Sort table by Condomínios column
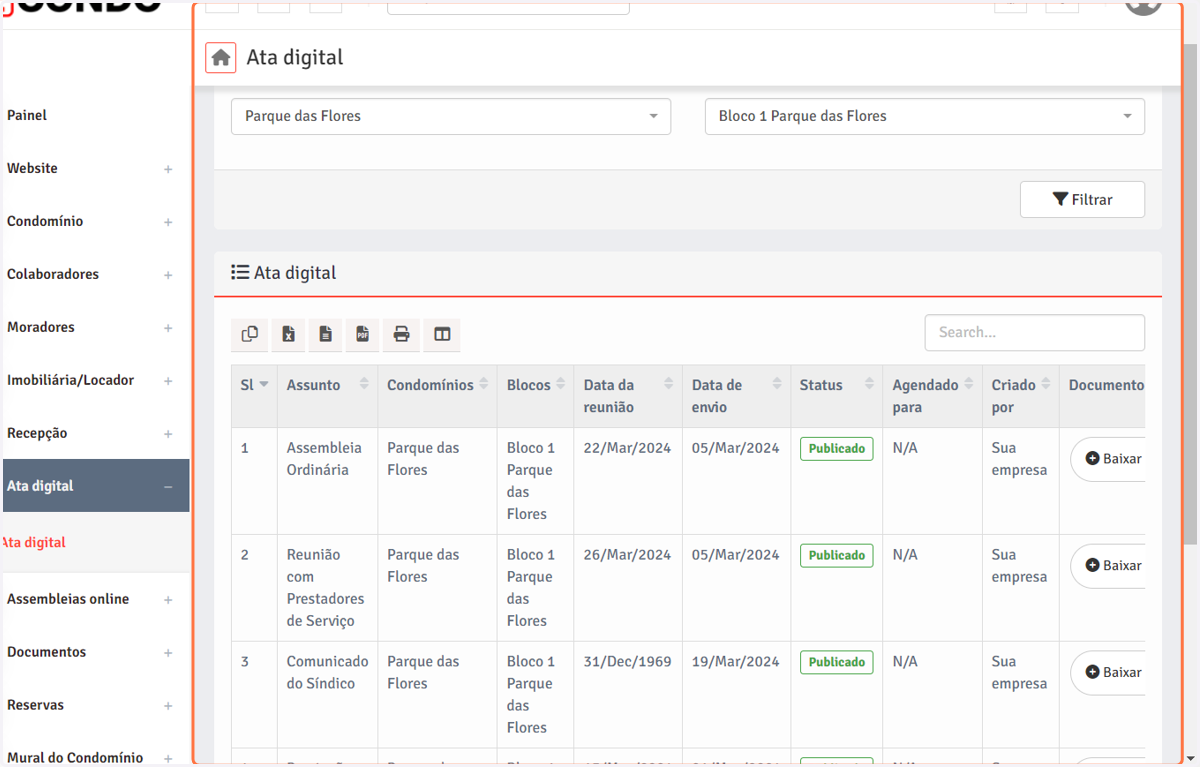1200x767 pixels. click(x=484, y=385)
